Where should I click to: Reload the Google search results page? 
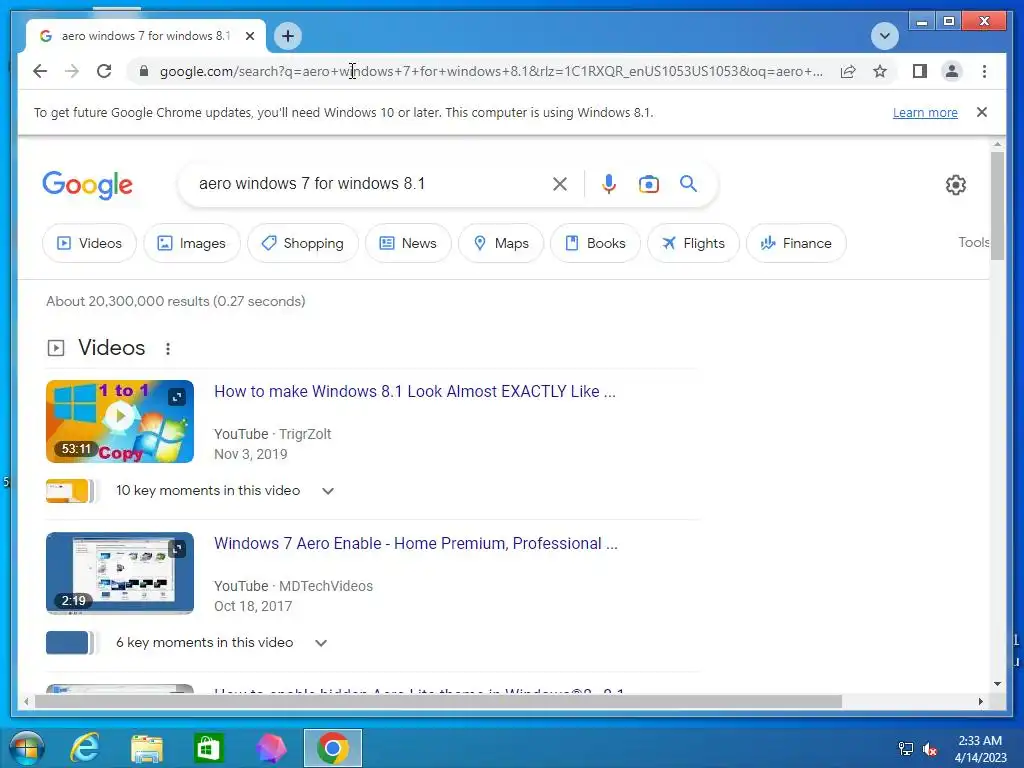104,71
